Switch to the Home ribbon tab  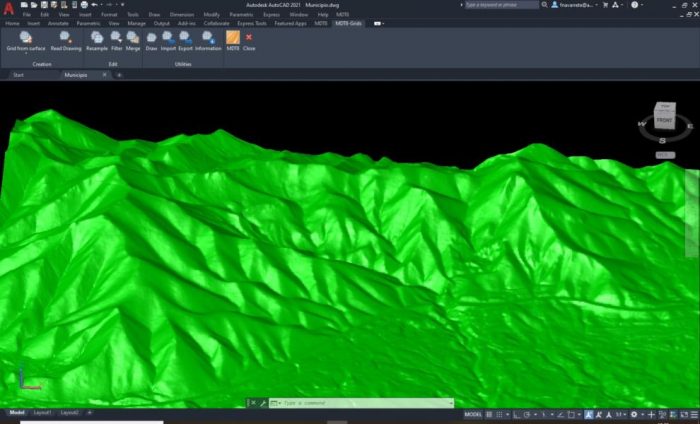point(12,24)
